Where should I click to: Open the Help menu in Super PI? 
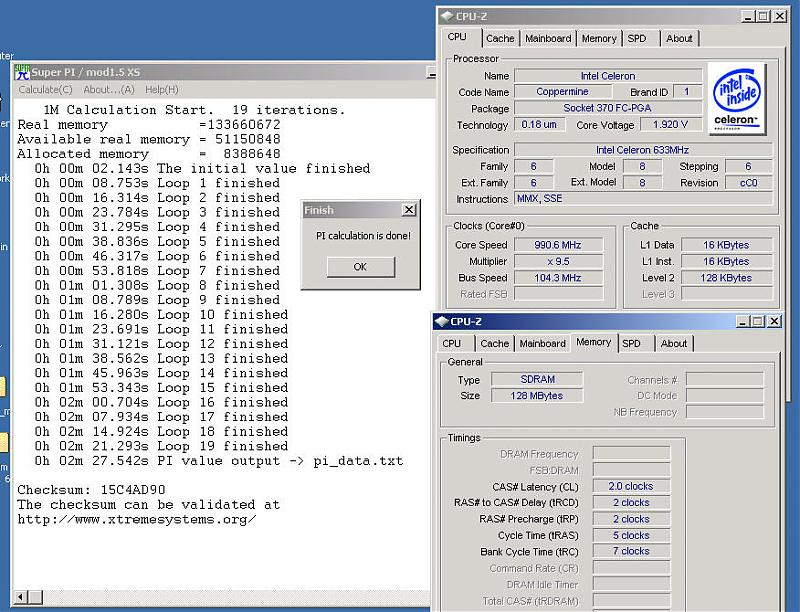click(161, 90)
